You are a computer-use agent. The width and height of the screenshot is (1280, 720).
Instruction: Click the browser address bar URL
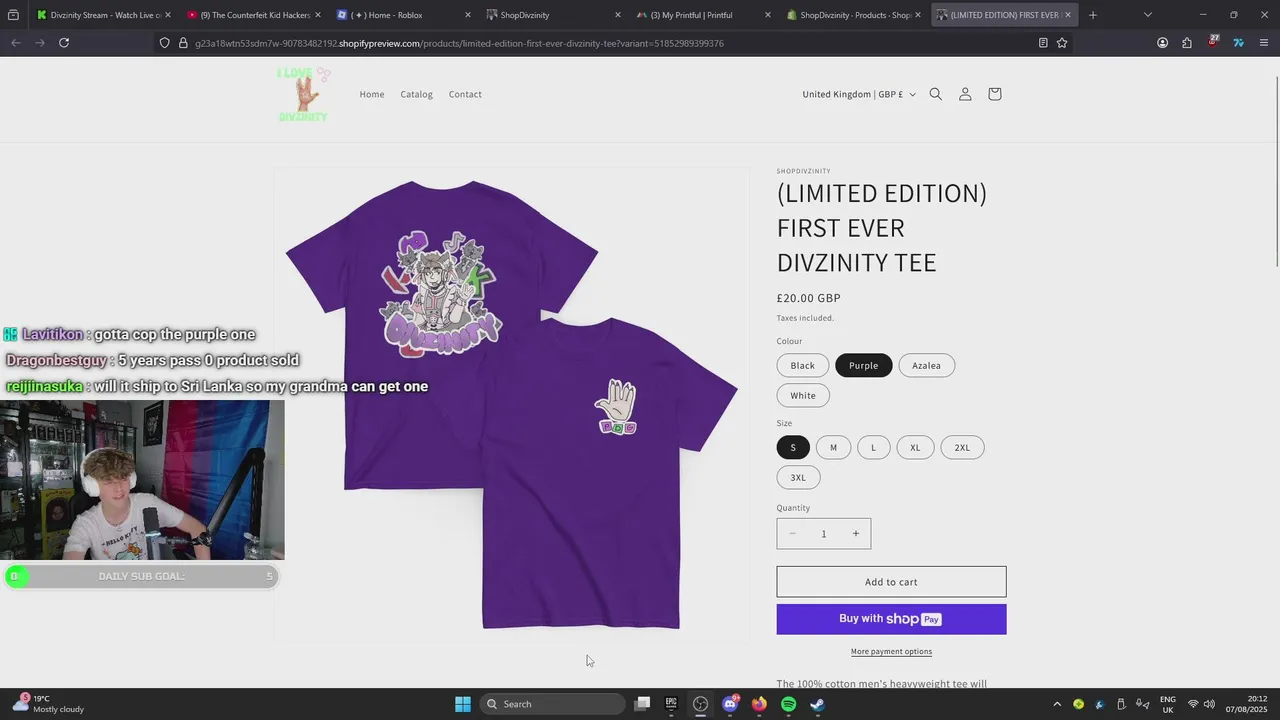[x=460, y=43]
